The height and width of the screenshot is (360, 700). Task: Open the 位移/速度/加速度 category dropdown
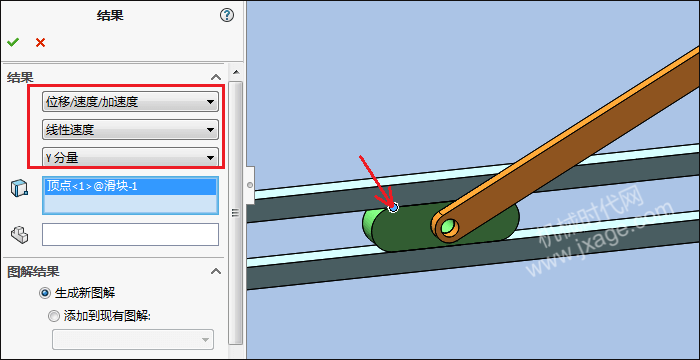pyautogui.click(x=130, y=102)
